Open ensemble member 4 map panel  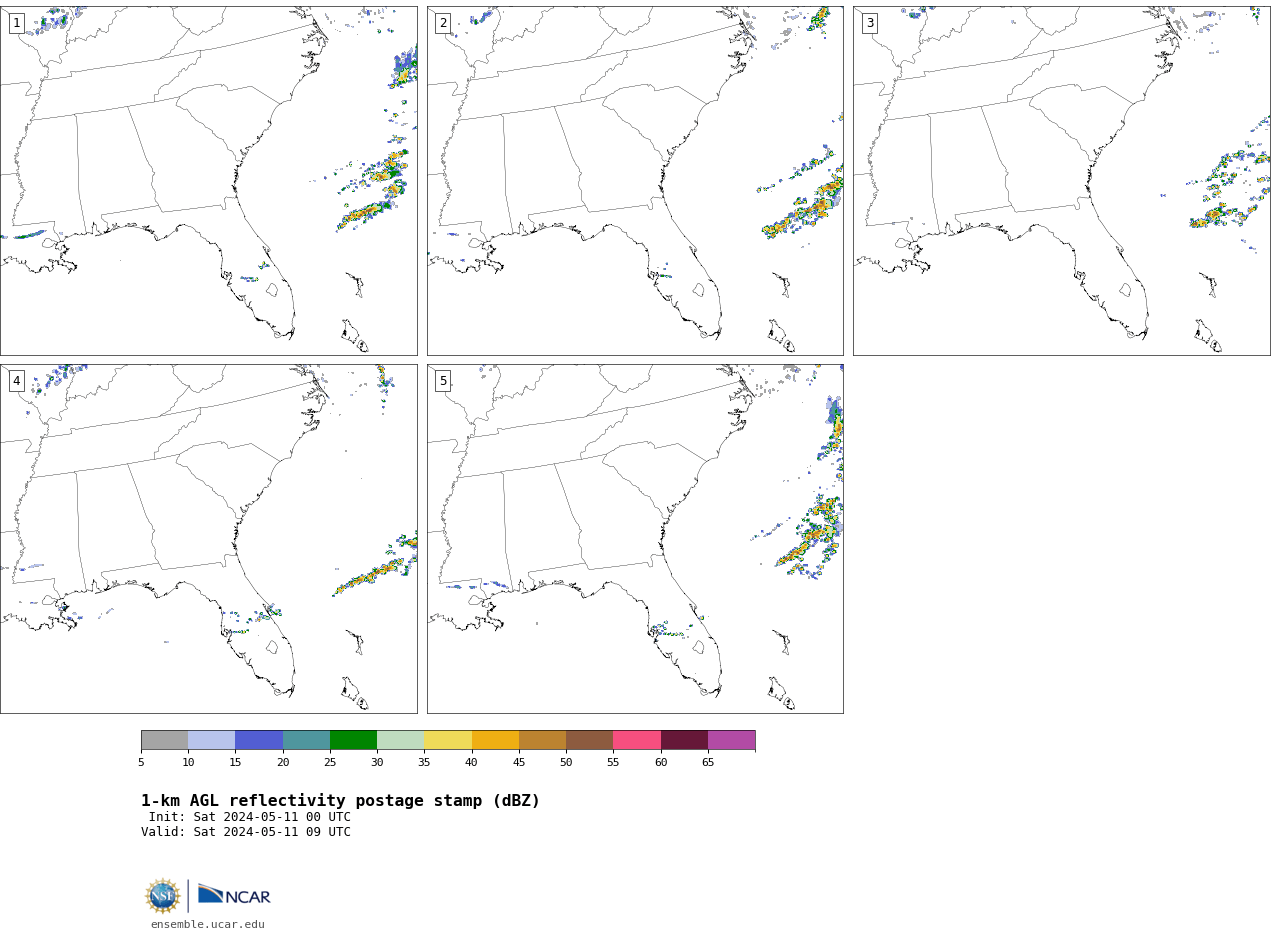(208, 539)
